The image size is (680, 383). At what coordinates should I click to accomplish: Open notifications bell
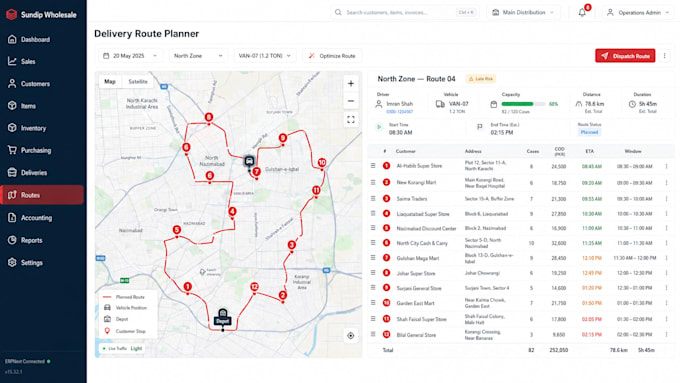(582, 13)
